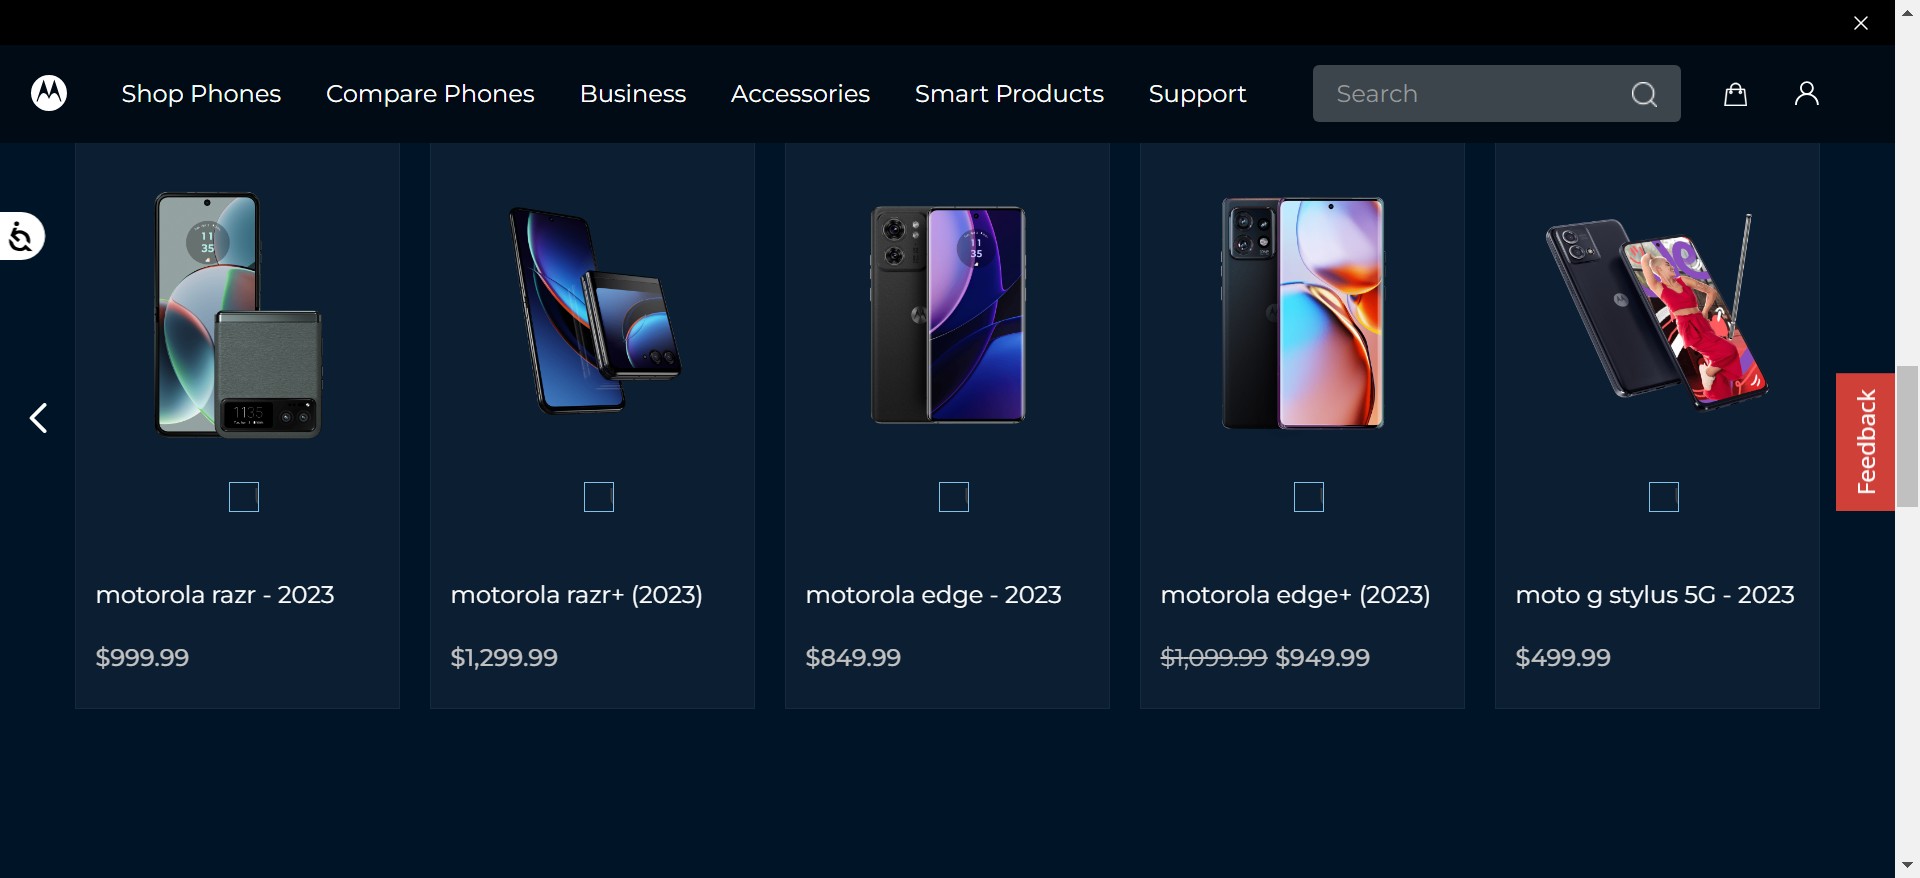Expand Smart Products menu
Image resolution: width=1920 pixels, height=878 pixels.
1009,94
